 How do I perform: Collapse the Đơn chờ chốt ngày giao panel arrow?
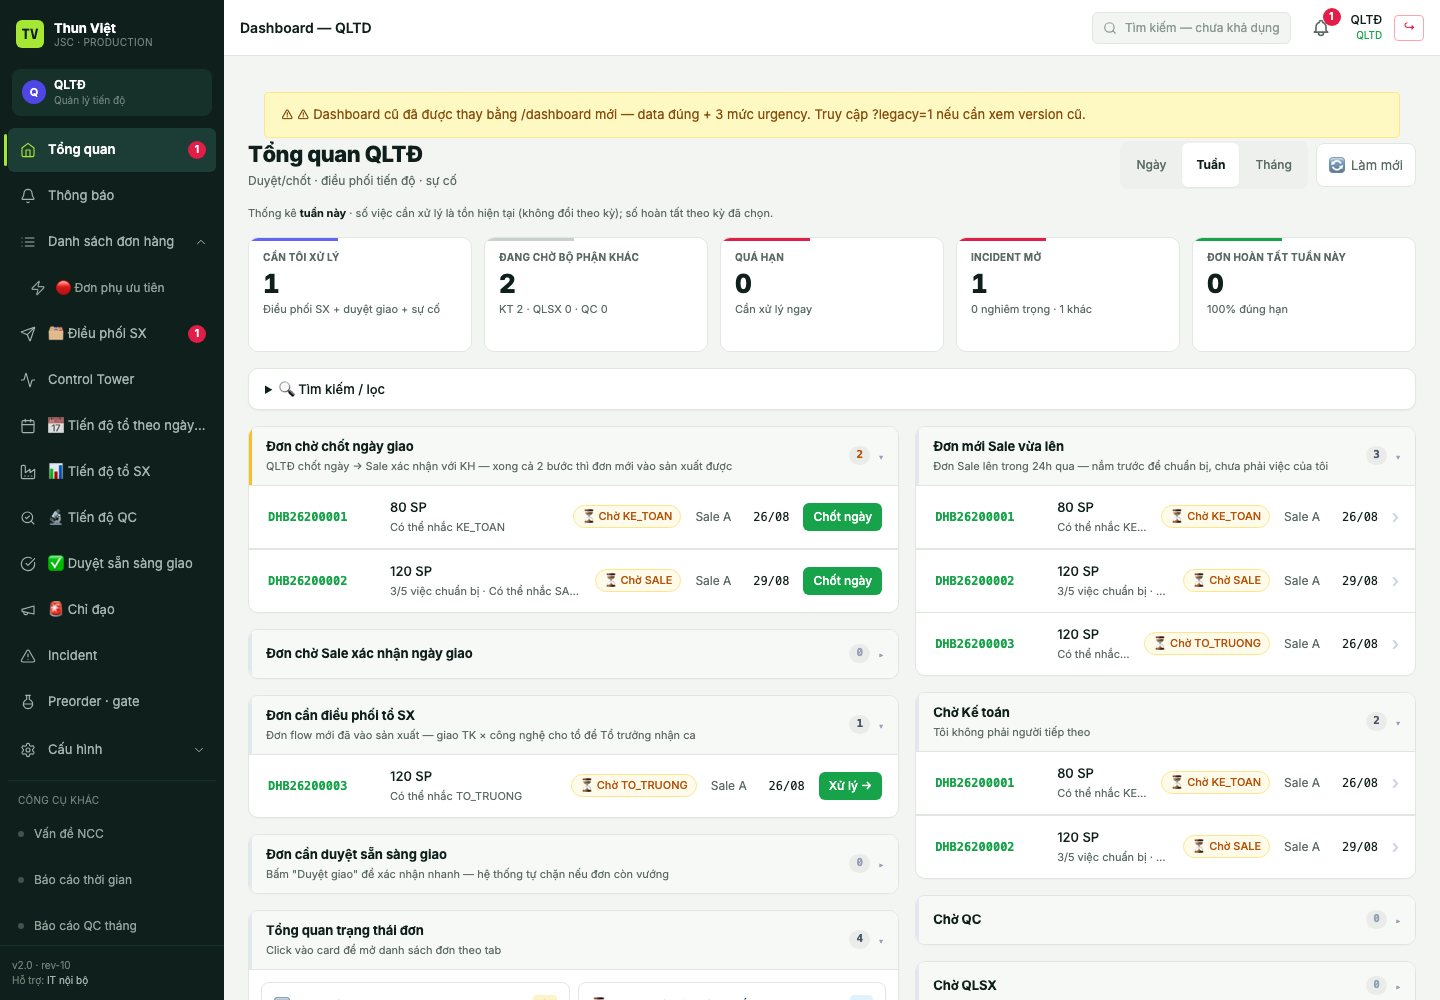pos(881,457)
